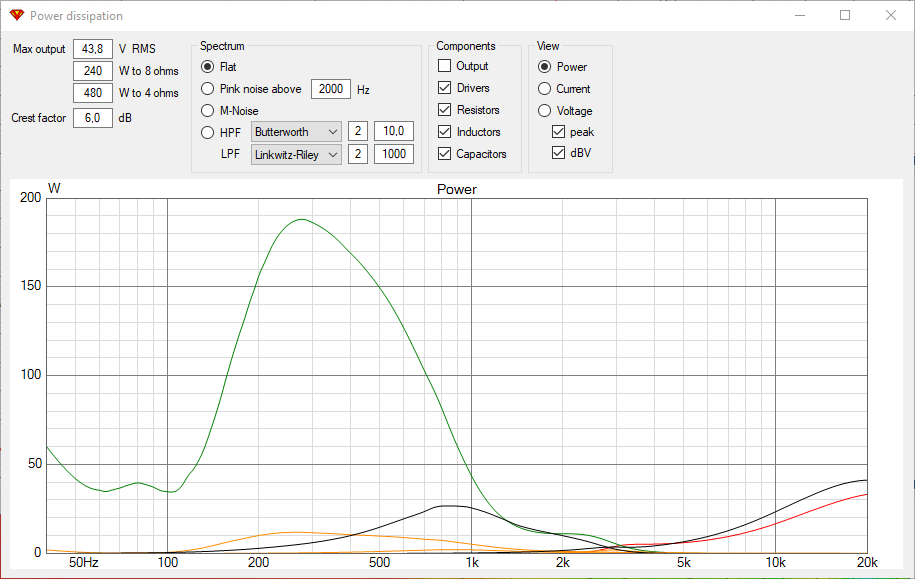915x579 pixels.
Task: Maximize the Power dissipation window
Action: point(845,15)
